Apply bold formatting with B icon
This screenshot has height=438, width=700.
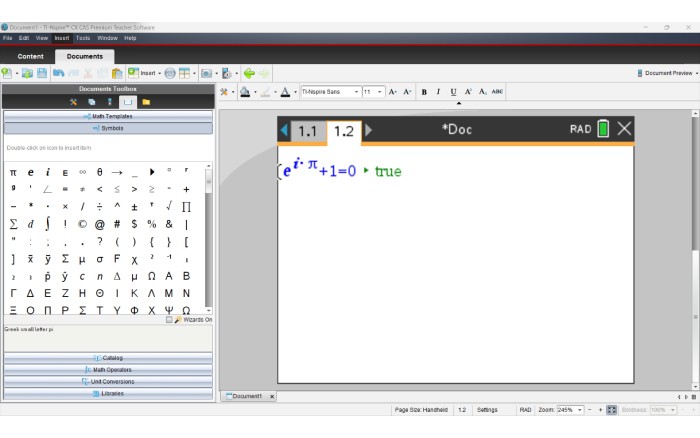[424, 92]
